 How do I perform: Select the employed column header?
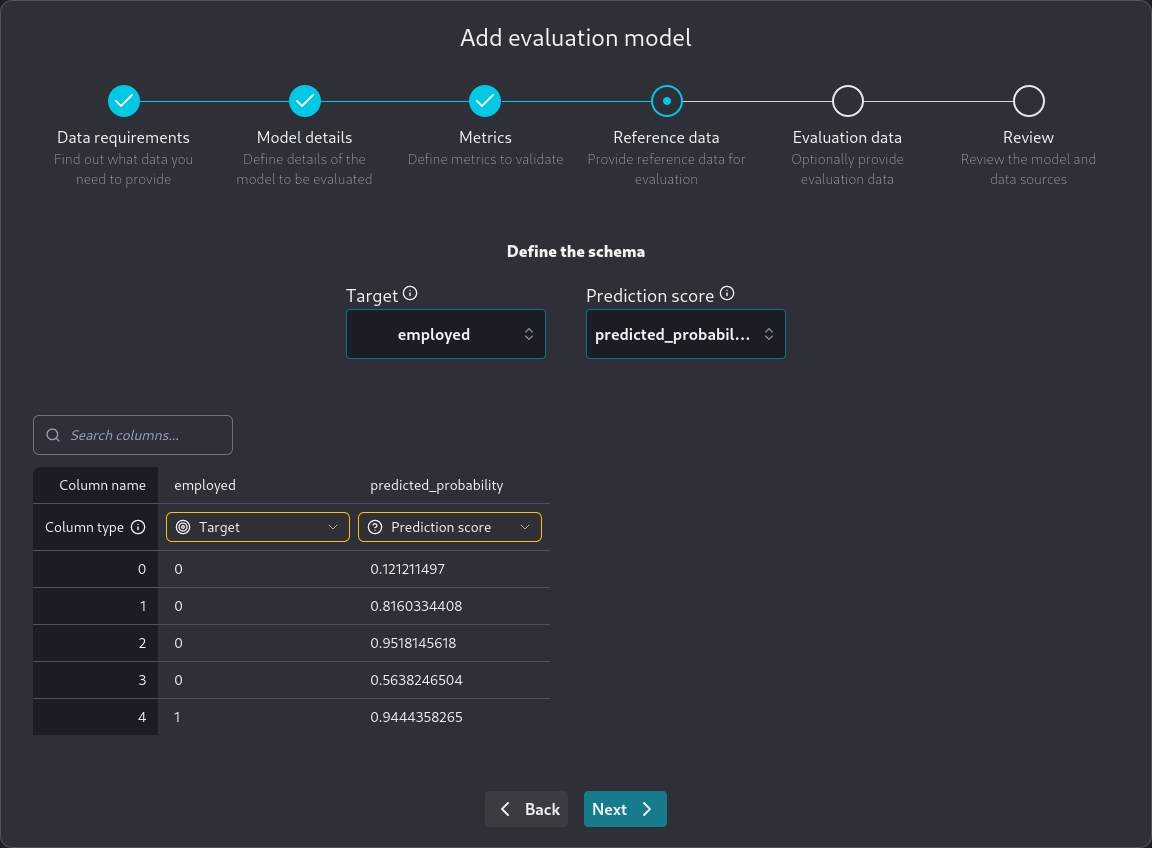coord(205,485)
